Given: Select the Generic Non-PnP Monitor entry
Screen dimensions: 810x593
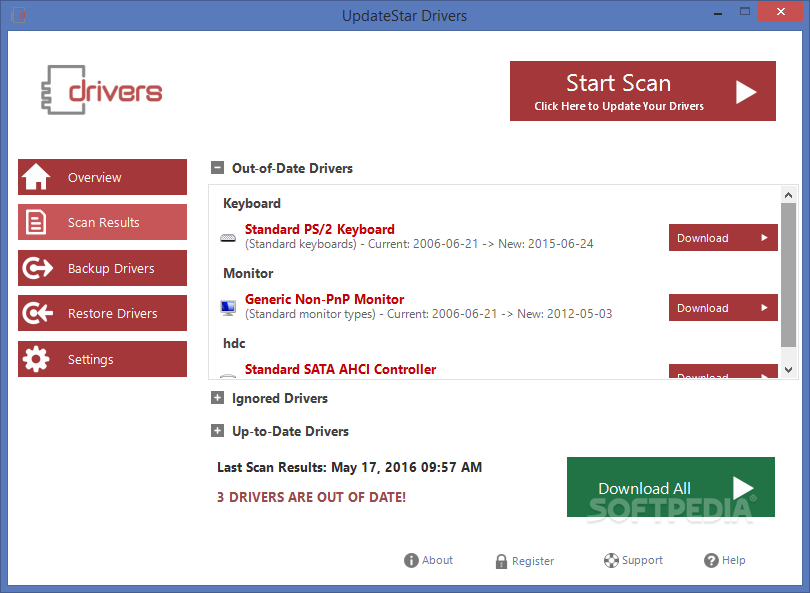Looking at the screenshot, I should [324, 299].
